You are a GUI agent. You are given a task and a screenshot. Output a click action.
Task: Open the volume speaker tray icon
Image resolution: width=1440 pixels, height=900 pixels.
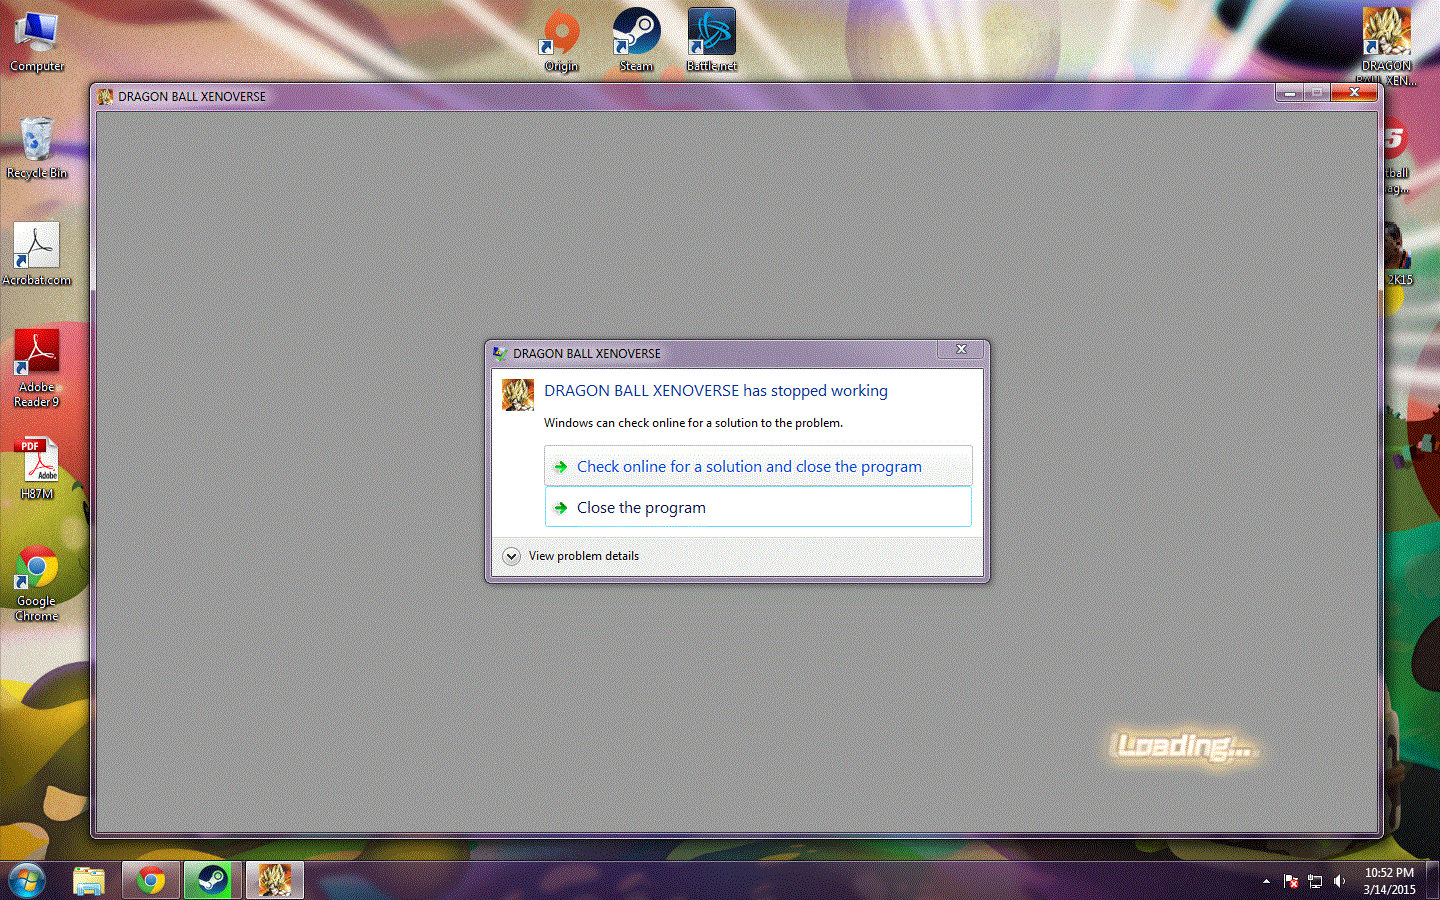pos(1339,881)
